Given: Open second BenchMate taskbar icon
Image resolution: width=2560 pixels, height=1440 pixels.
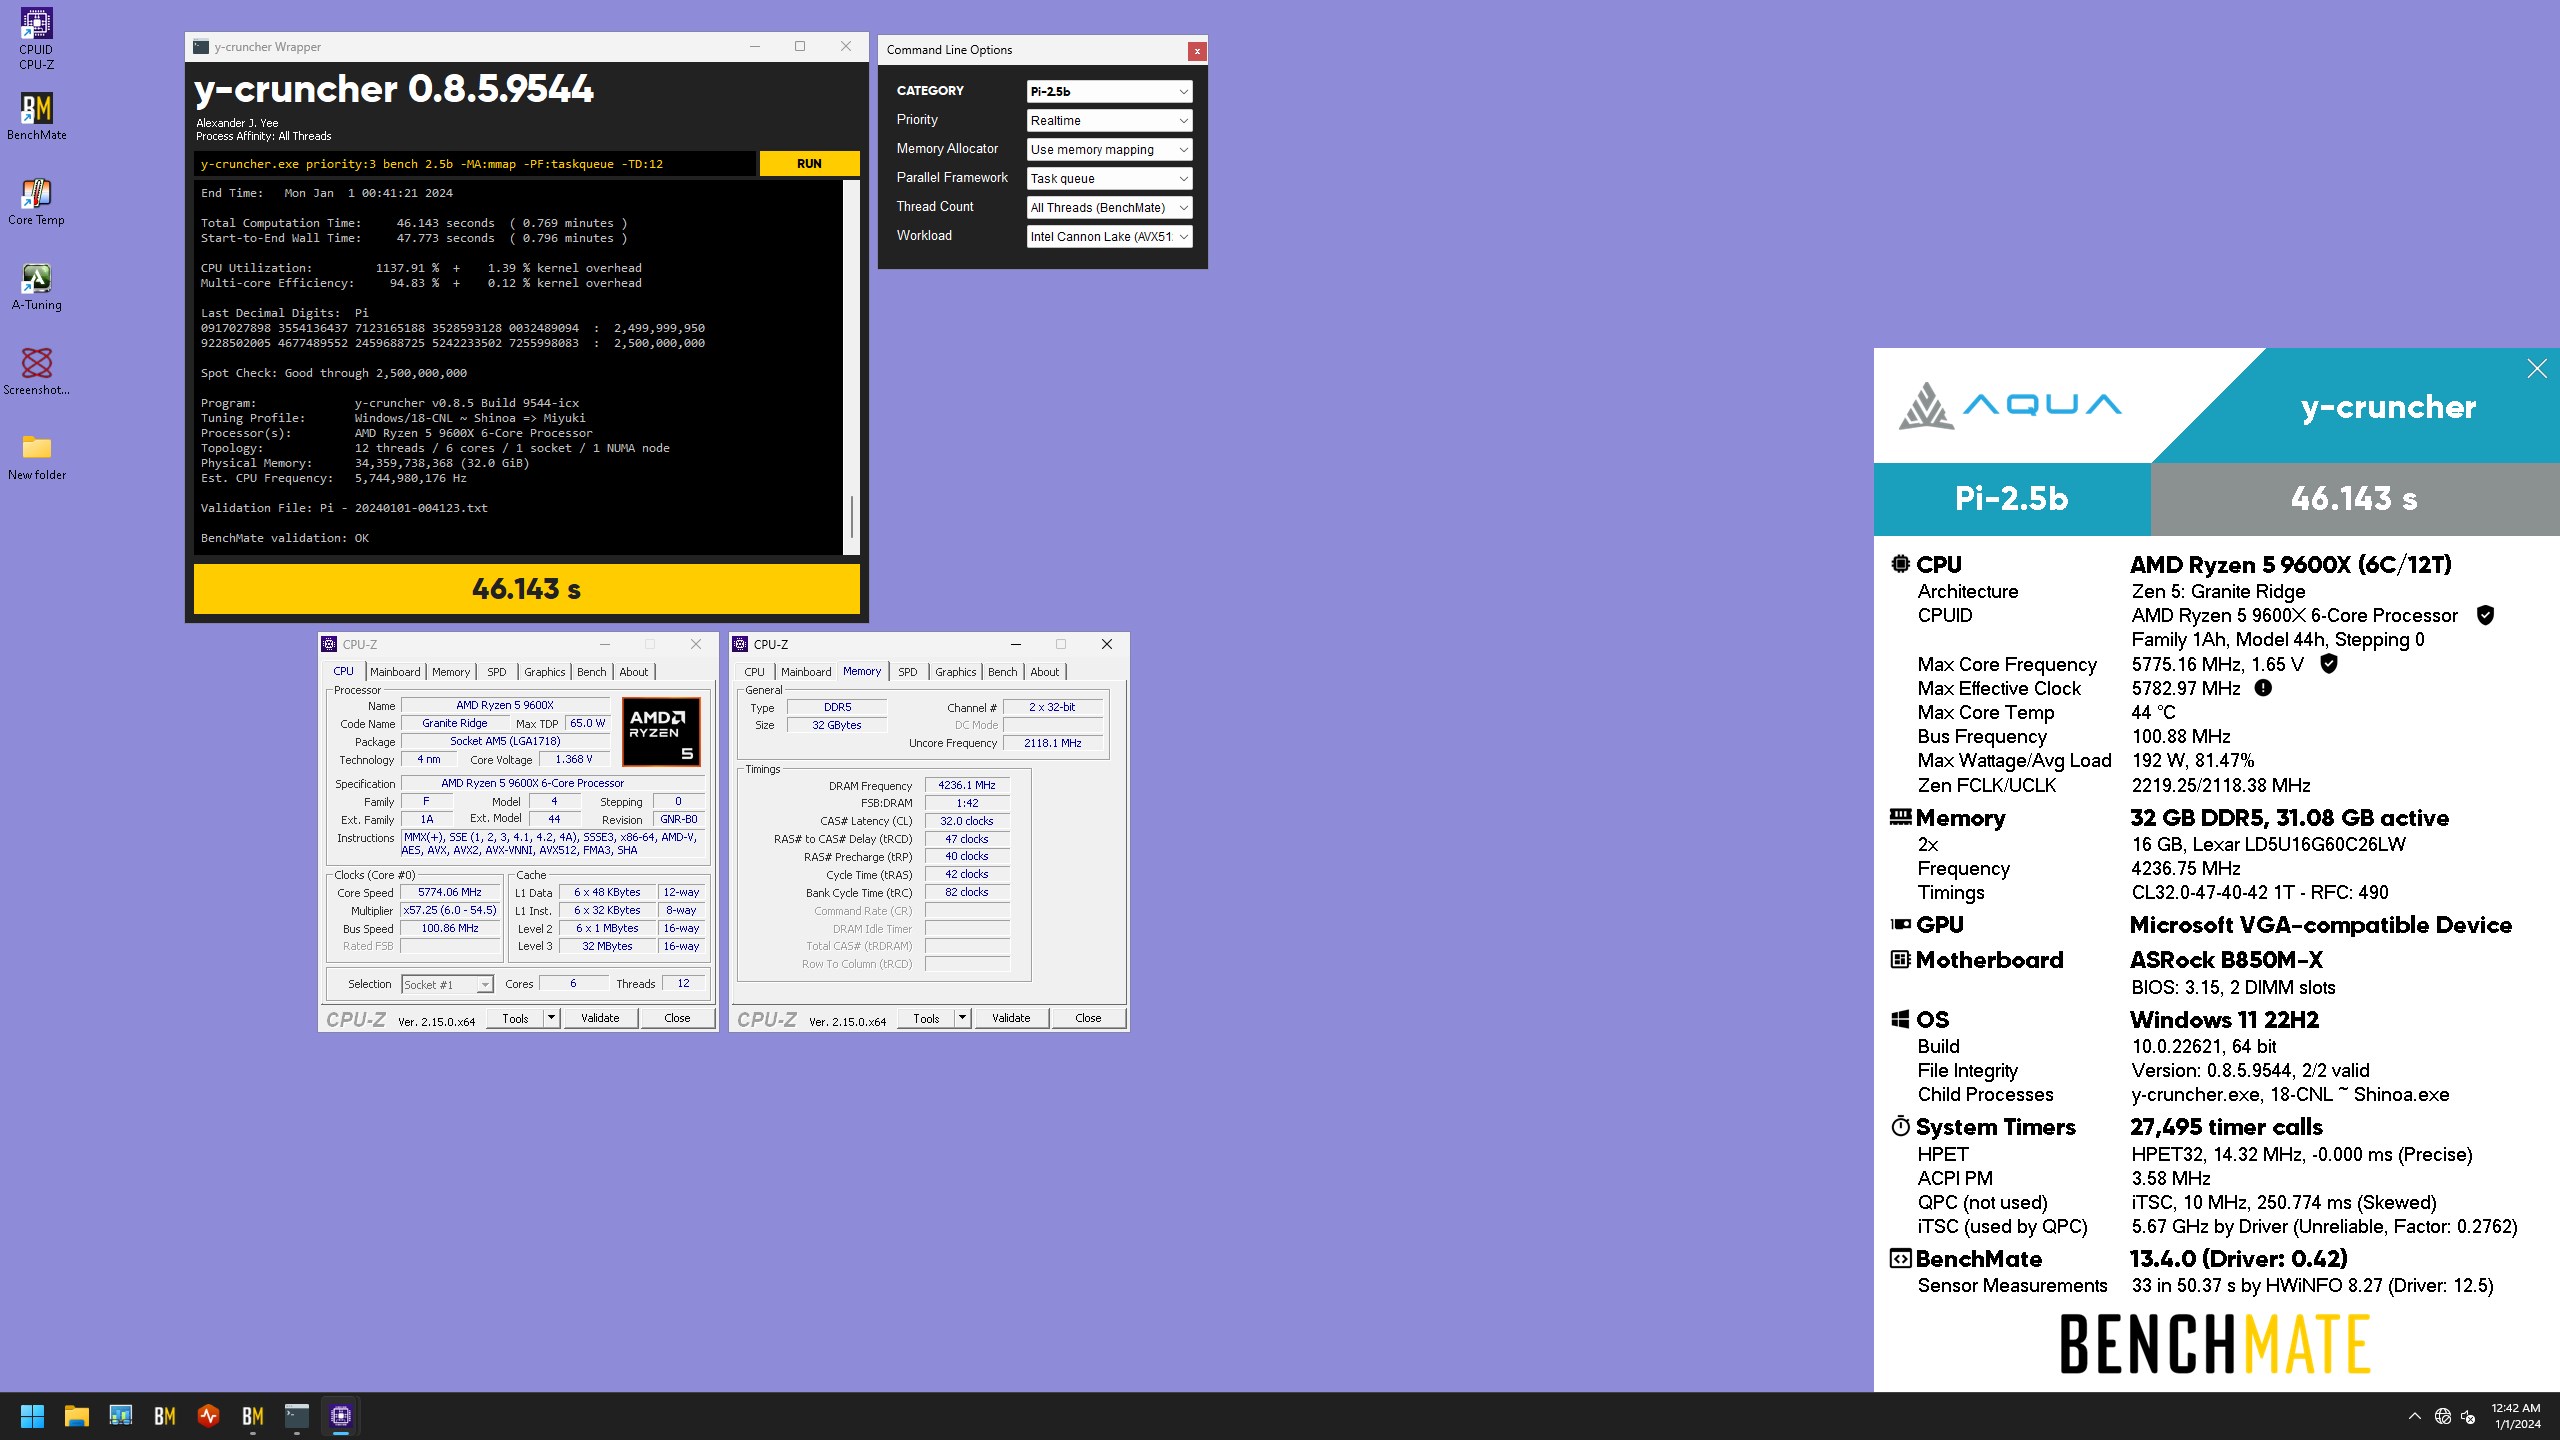Looking at the screenshot, I should tap(252, 1416).
